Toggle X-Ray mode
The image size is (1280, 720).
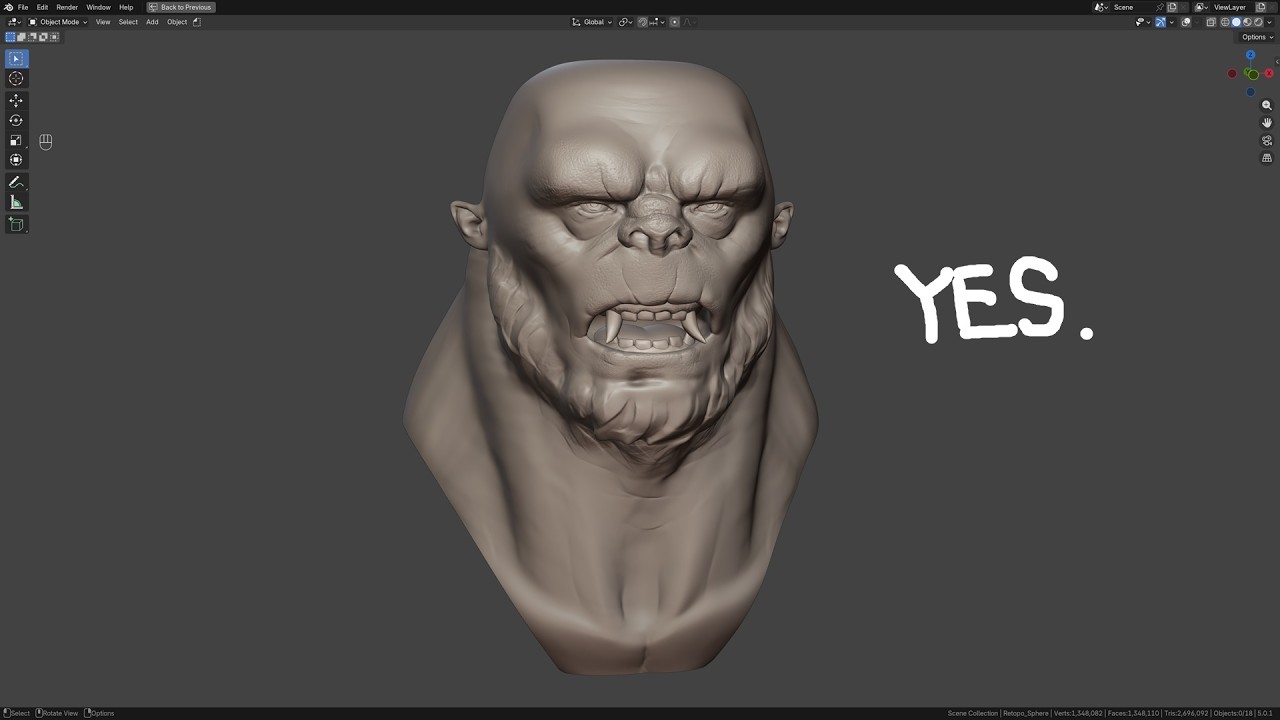click(x=1211, y=22)
